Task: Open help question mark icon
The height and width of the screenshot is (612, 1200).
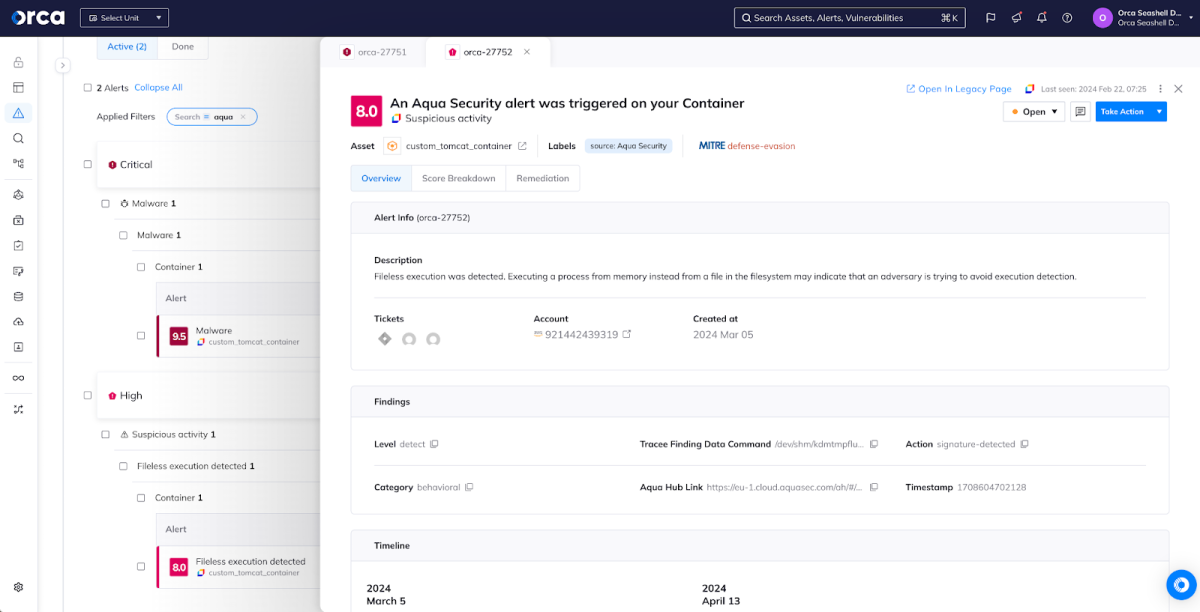Action: click(x=1067, y=18)
